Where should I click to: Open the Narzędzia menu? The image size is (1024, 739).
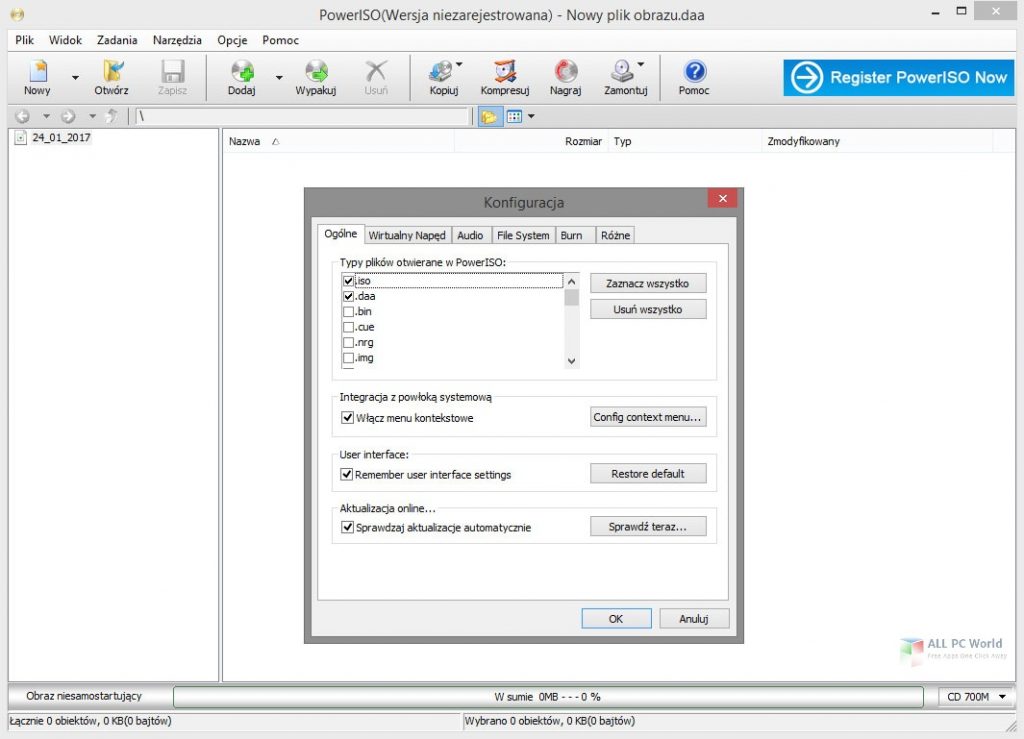[177, 40]
